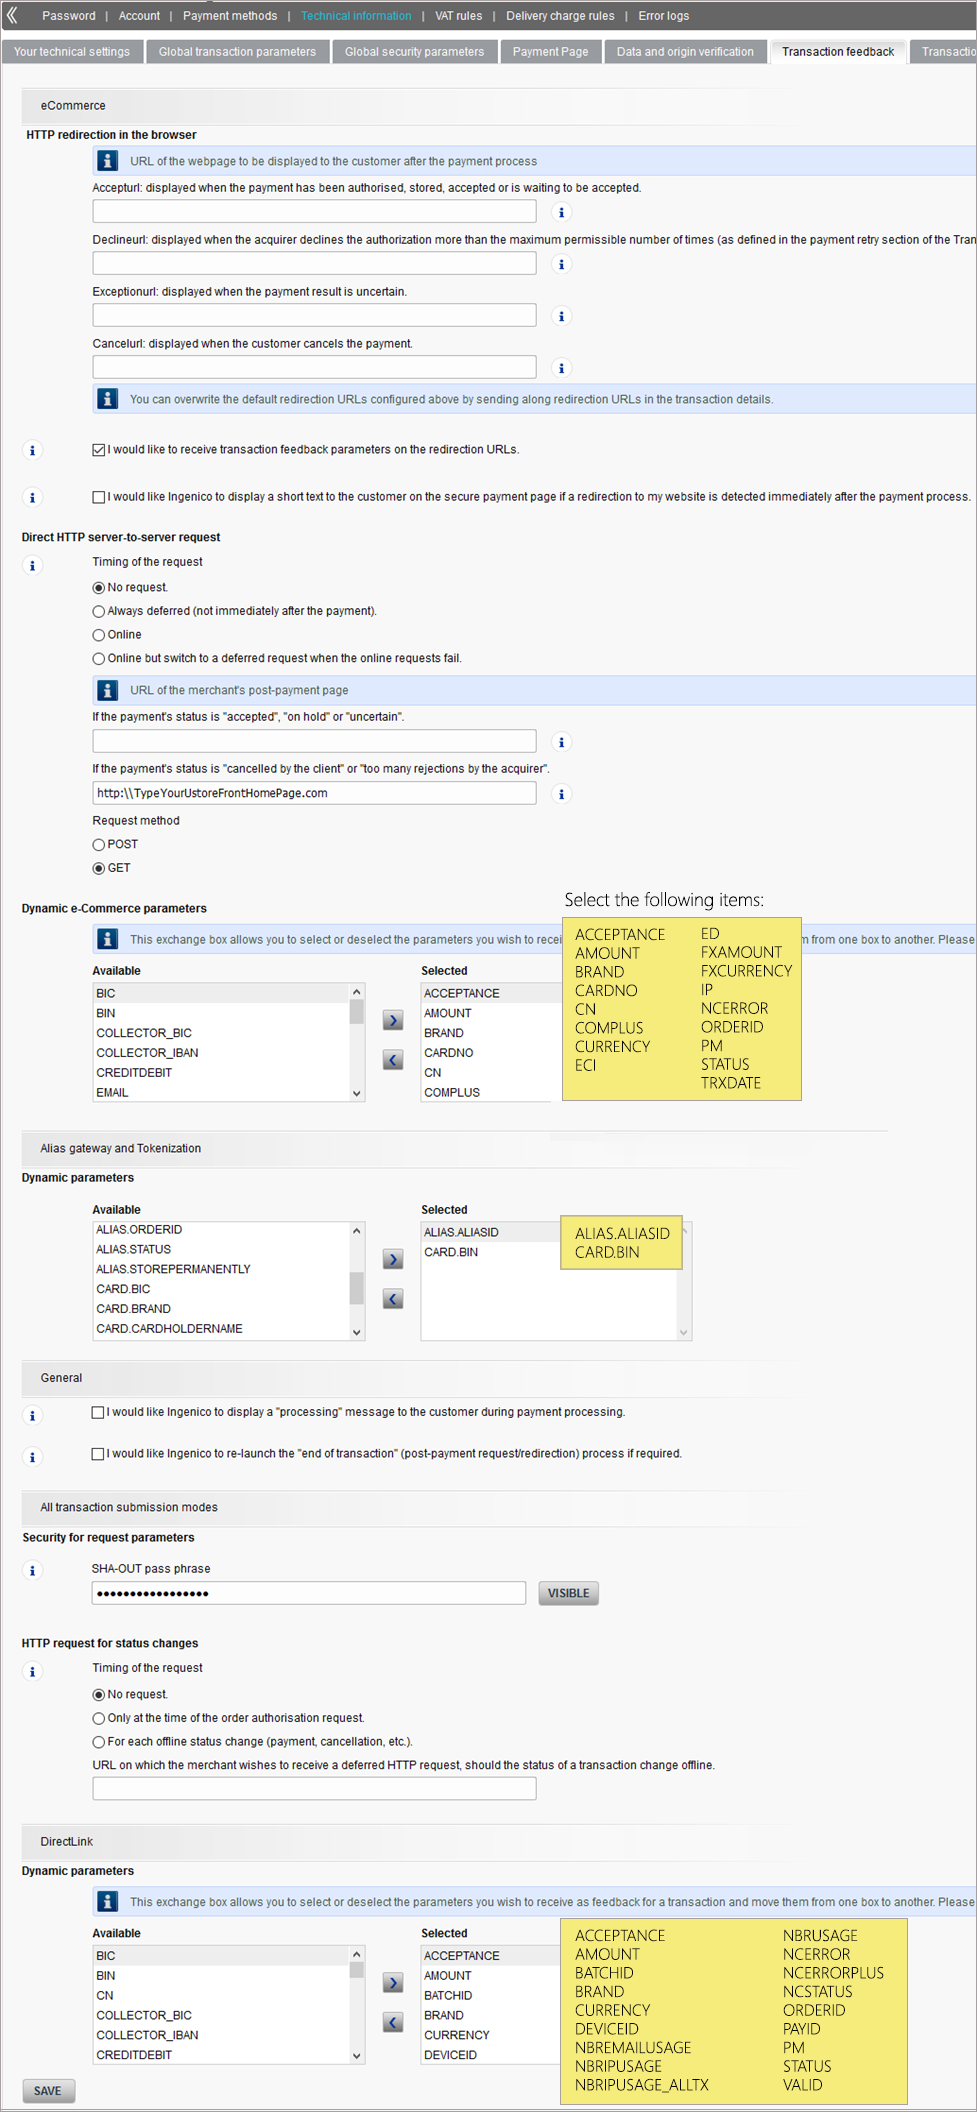Click the back double-chevron icon in top bar

12,15
